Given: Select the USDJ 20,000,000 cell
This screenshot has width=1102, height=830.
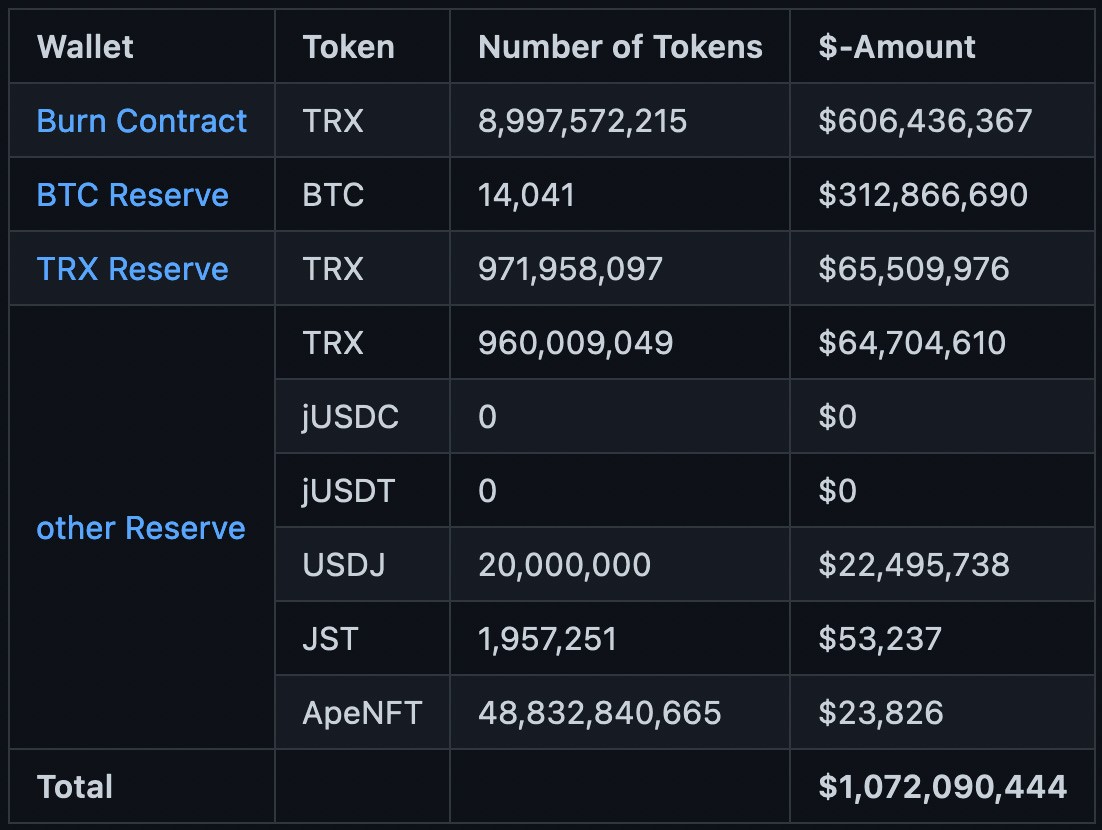Looking at the screenshot, I should pyautogui.click(x=564, y=565).
